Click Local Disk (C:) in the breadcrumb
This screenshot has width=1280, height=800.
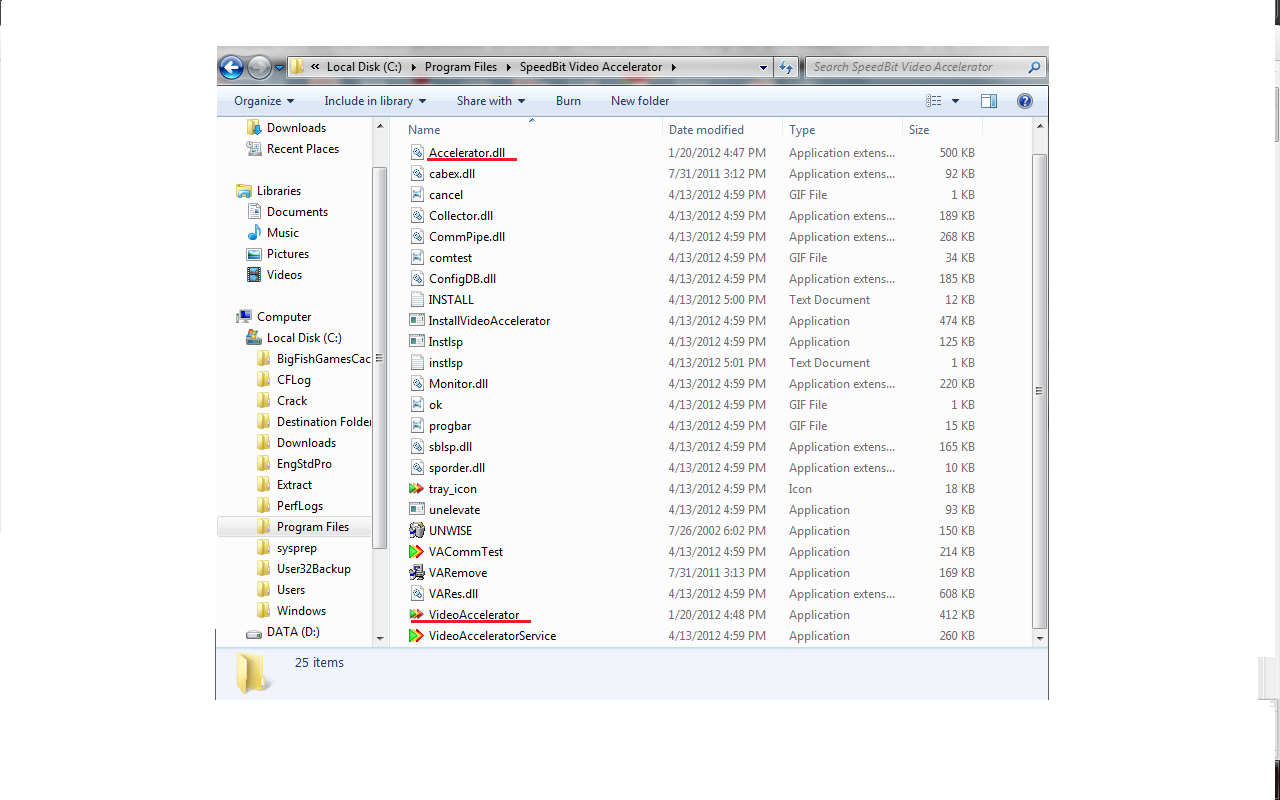tap(364, 67)
